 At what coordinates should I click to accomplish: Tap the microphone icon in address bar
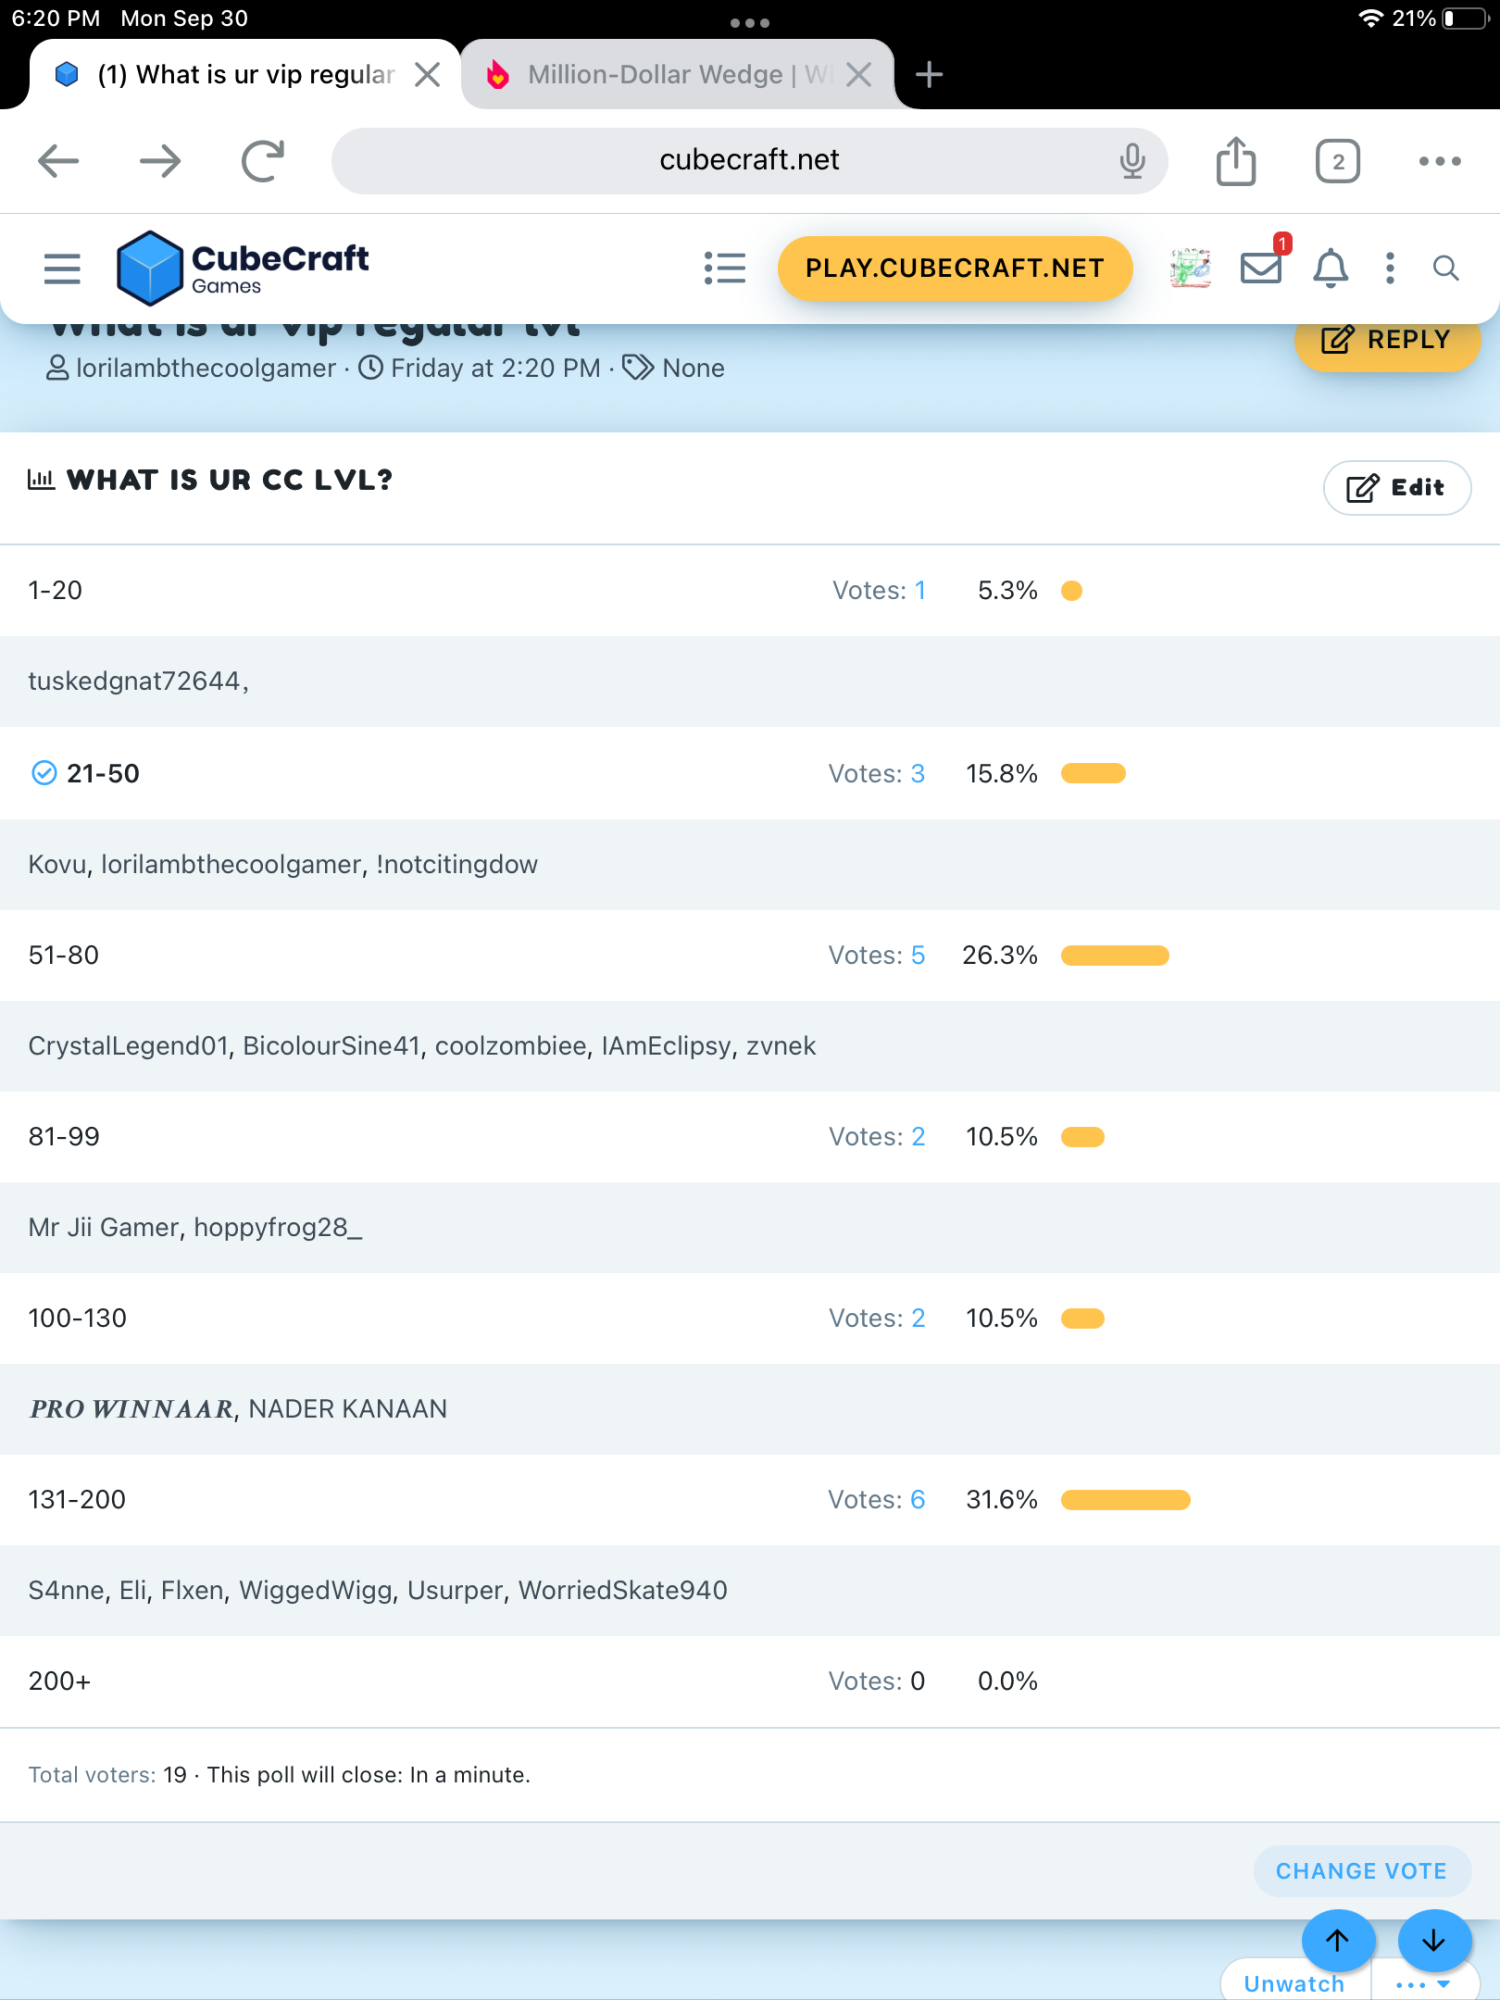(x=1132, y=160)
